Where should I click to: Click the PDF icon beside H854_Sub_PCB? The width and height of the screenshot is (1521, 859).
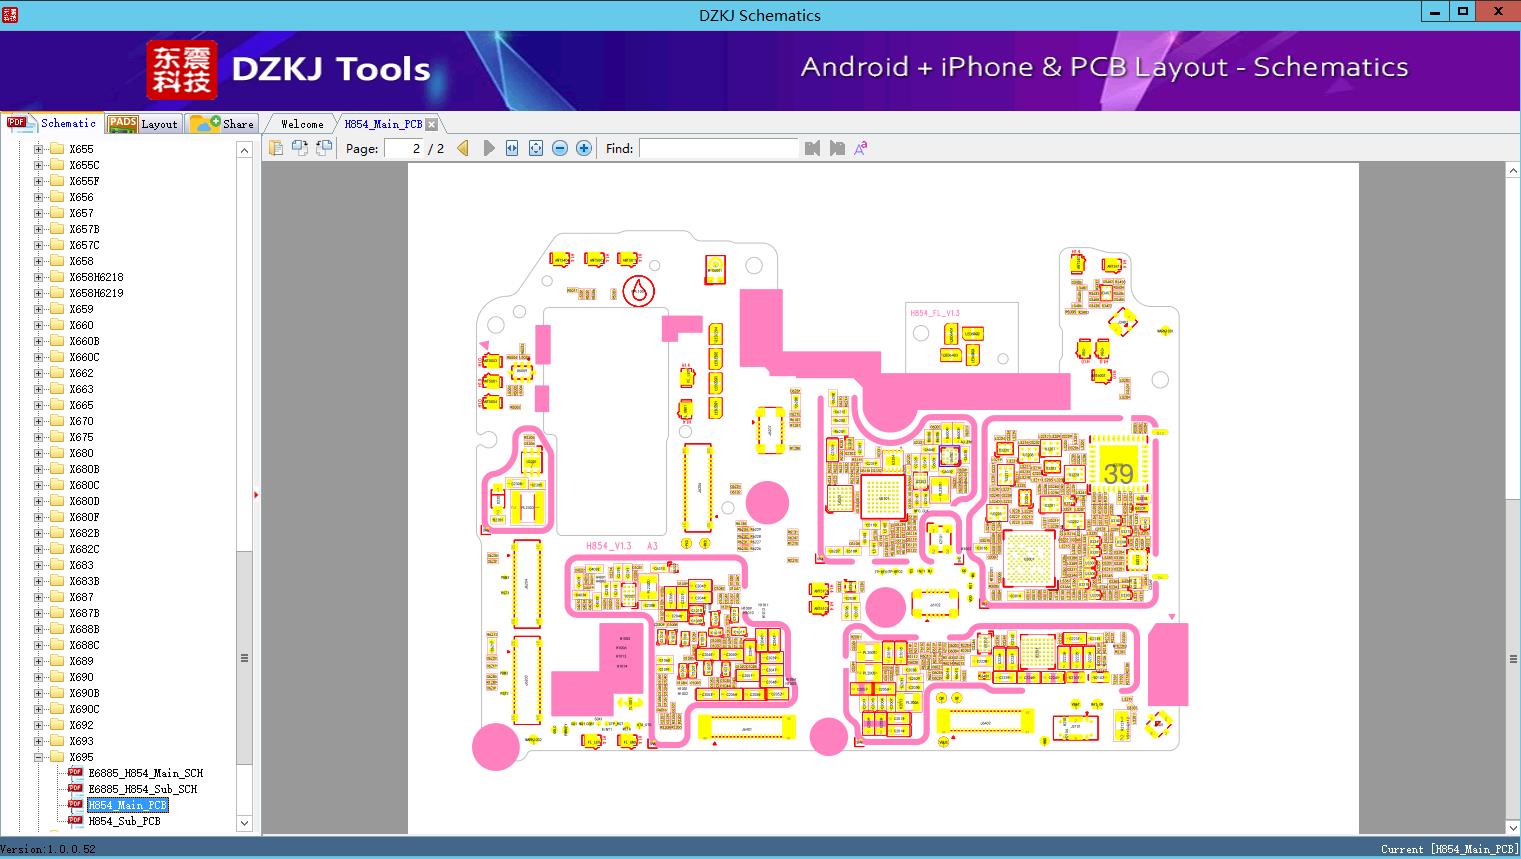pyautogui.click(x=75, y=821)
